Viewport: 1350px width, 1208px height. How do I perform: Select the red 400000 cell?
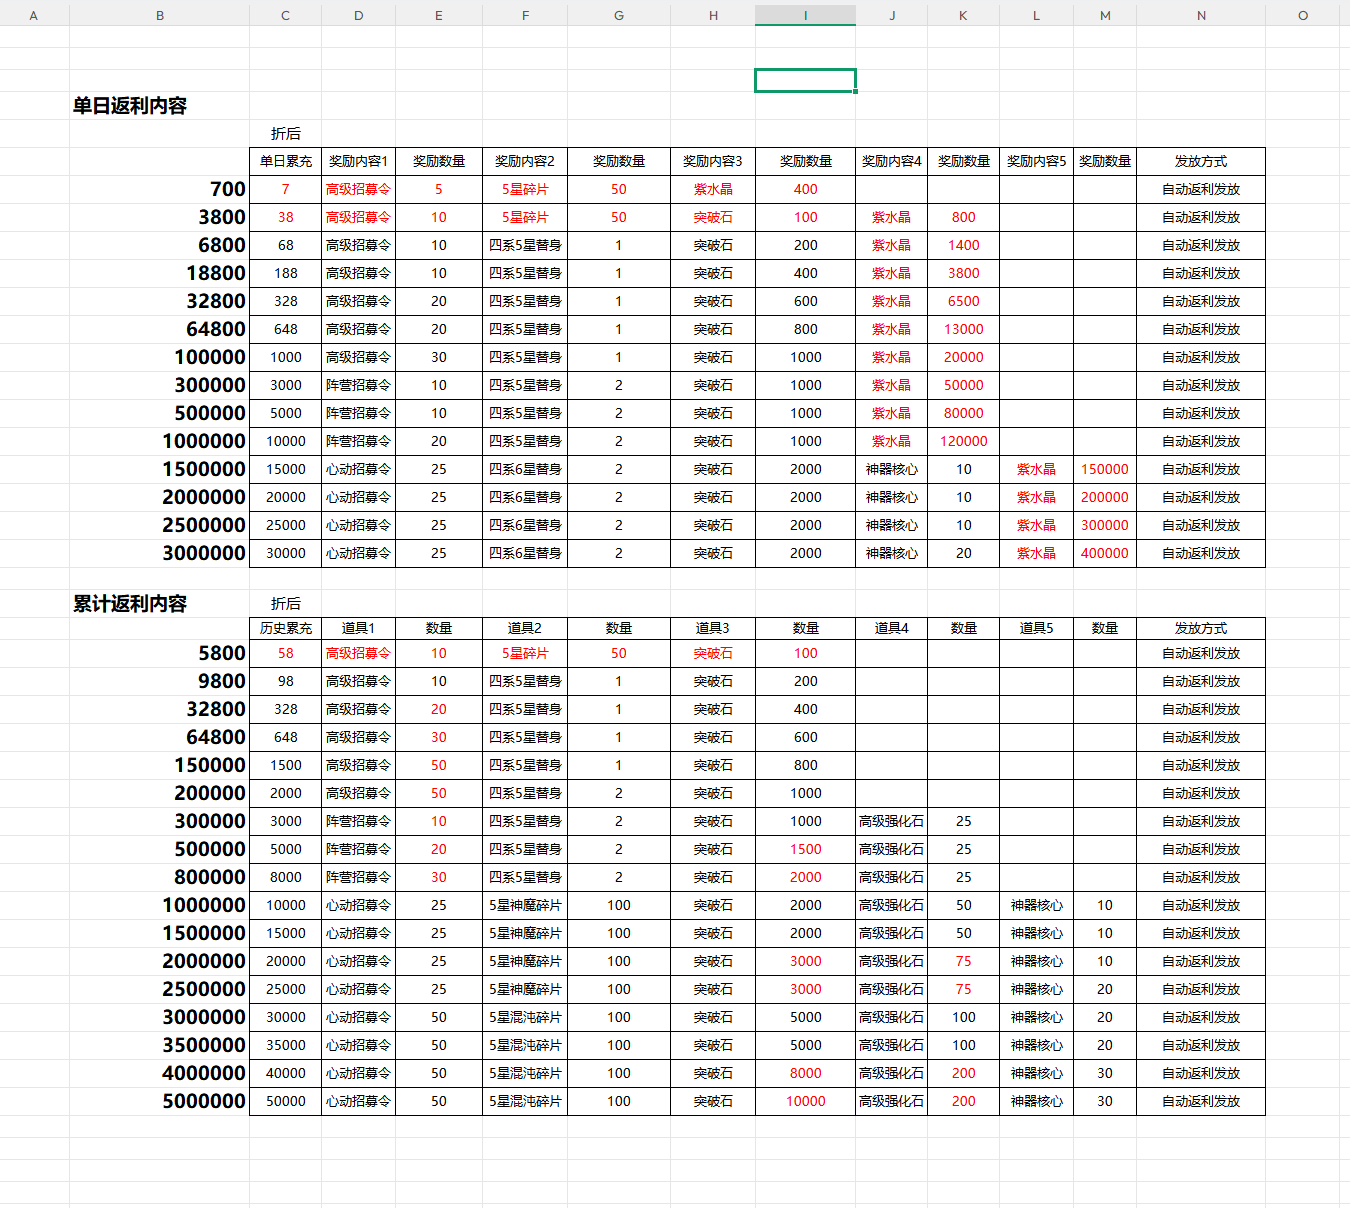(1104, 553)
